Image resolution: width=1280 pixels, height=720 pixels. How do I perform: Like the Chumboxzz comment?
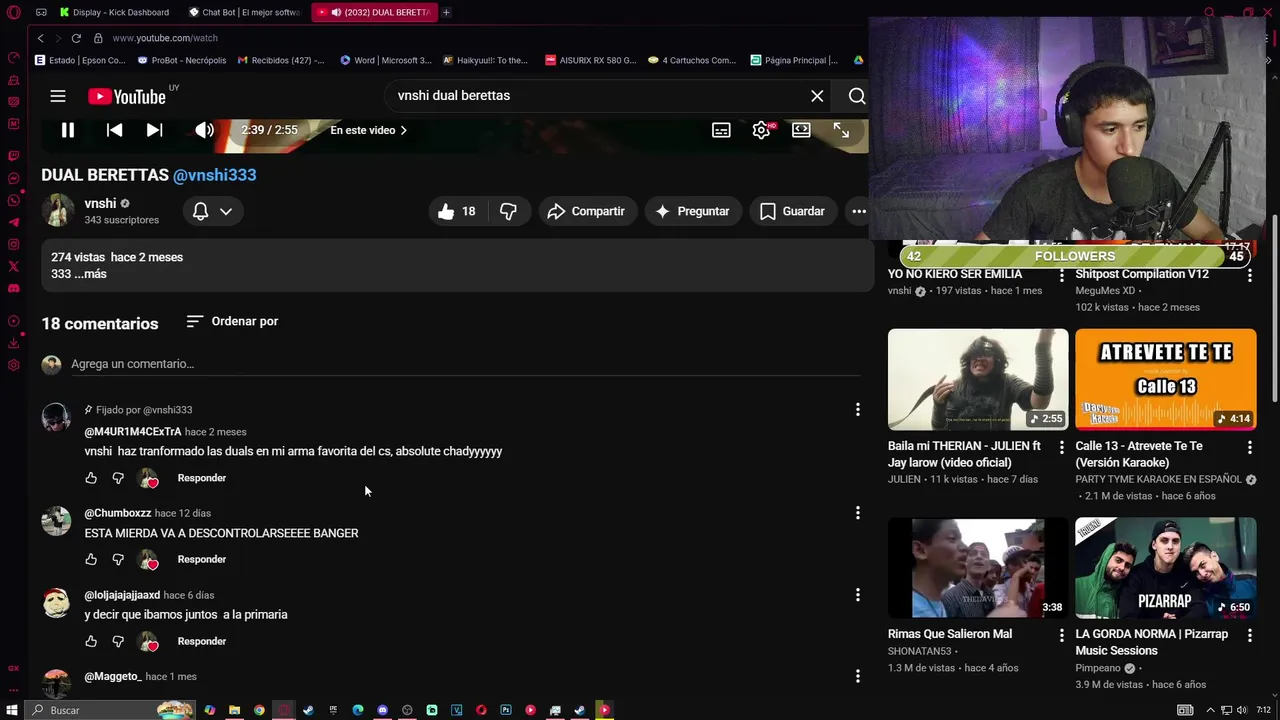click(x=91, y=559)
